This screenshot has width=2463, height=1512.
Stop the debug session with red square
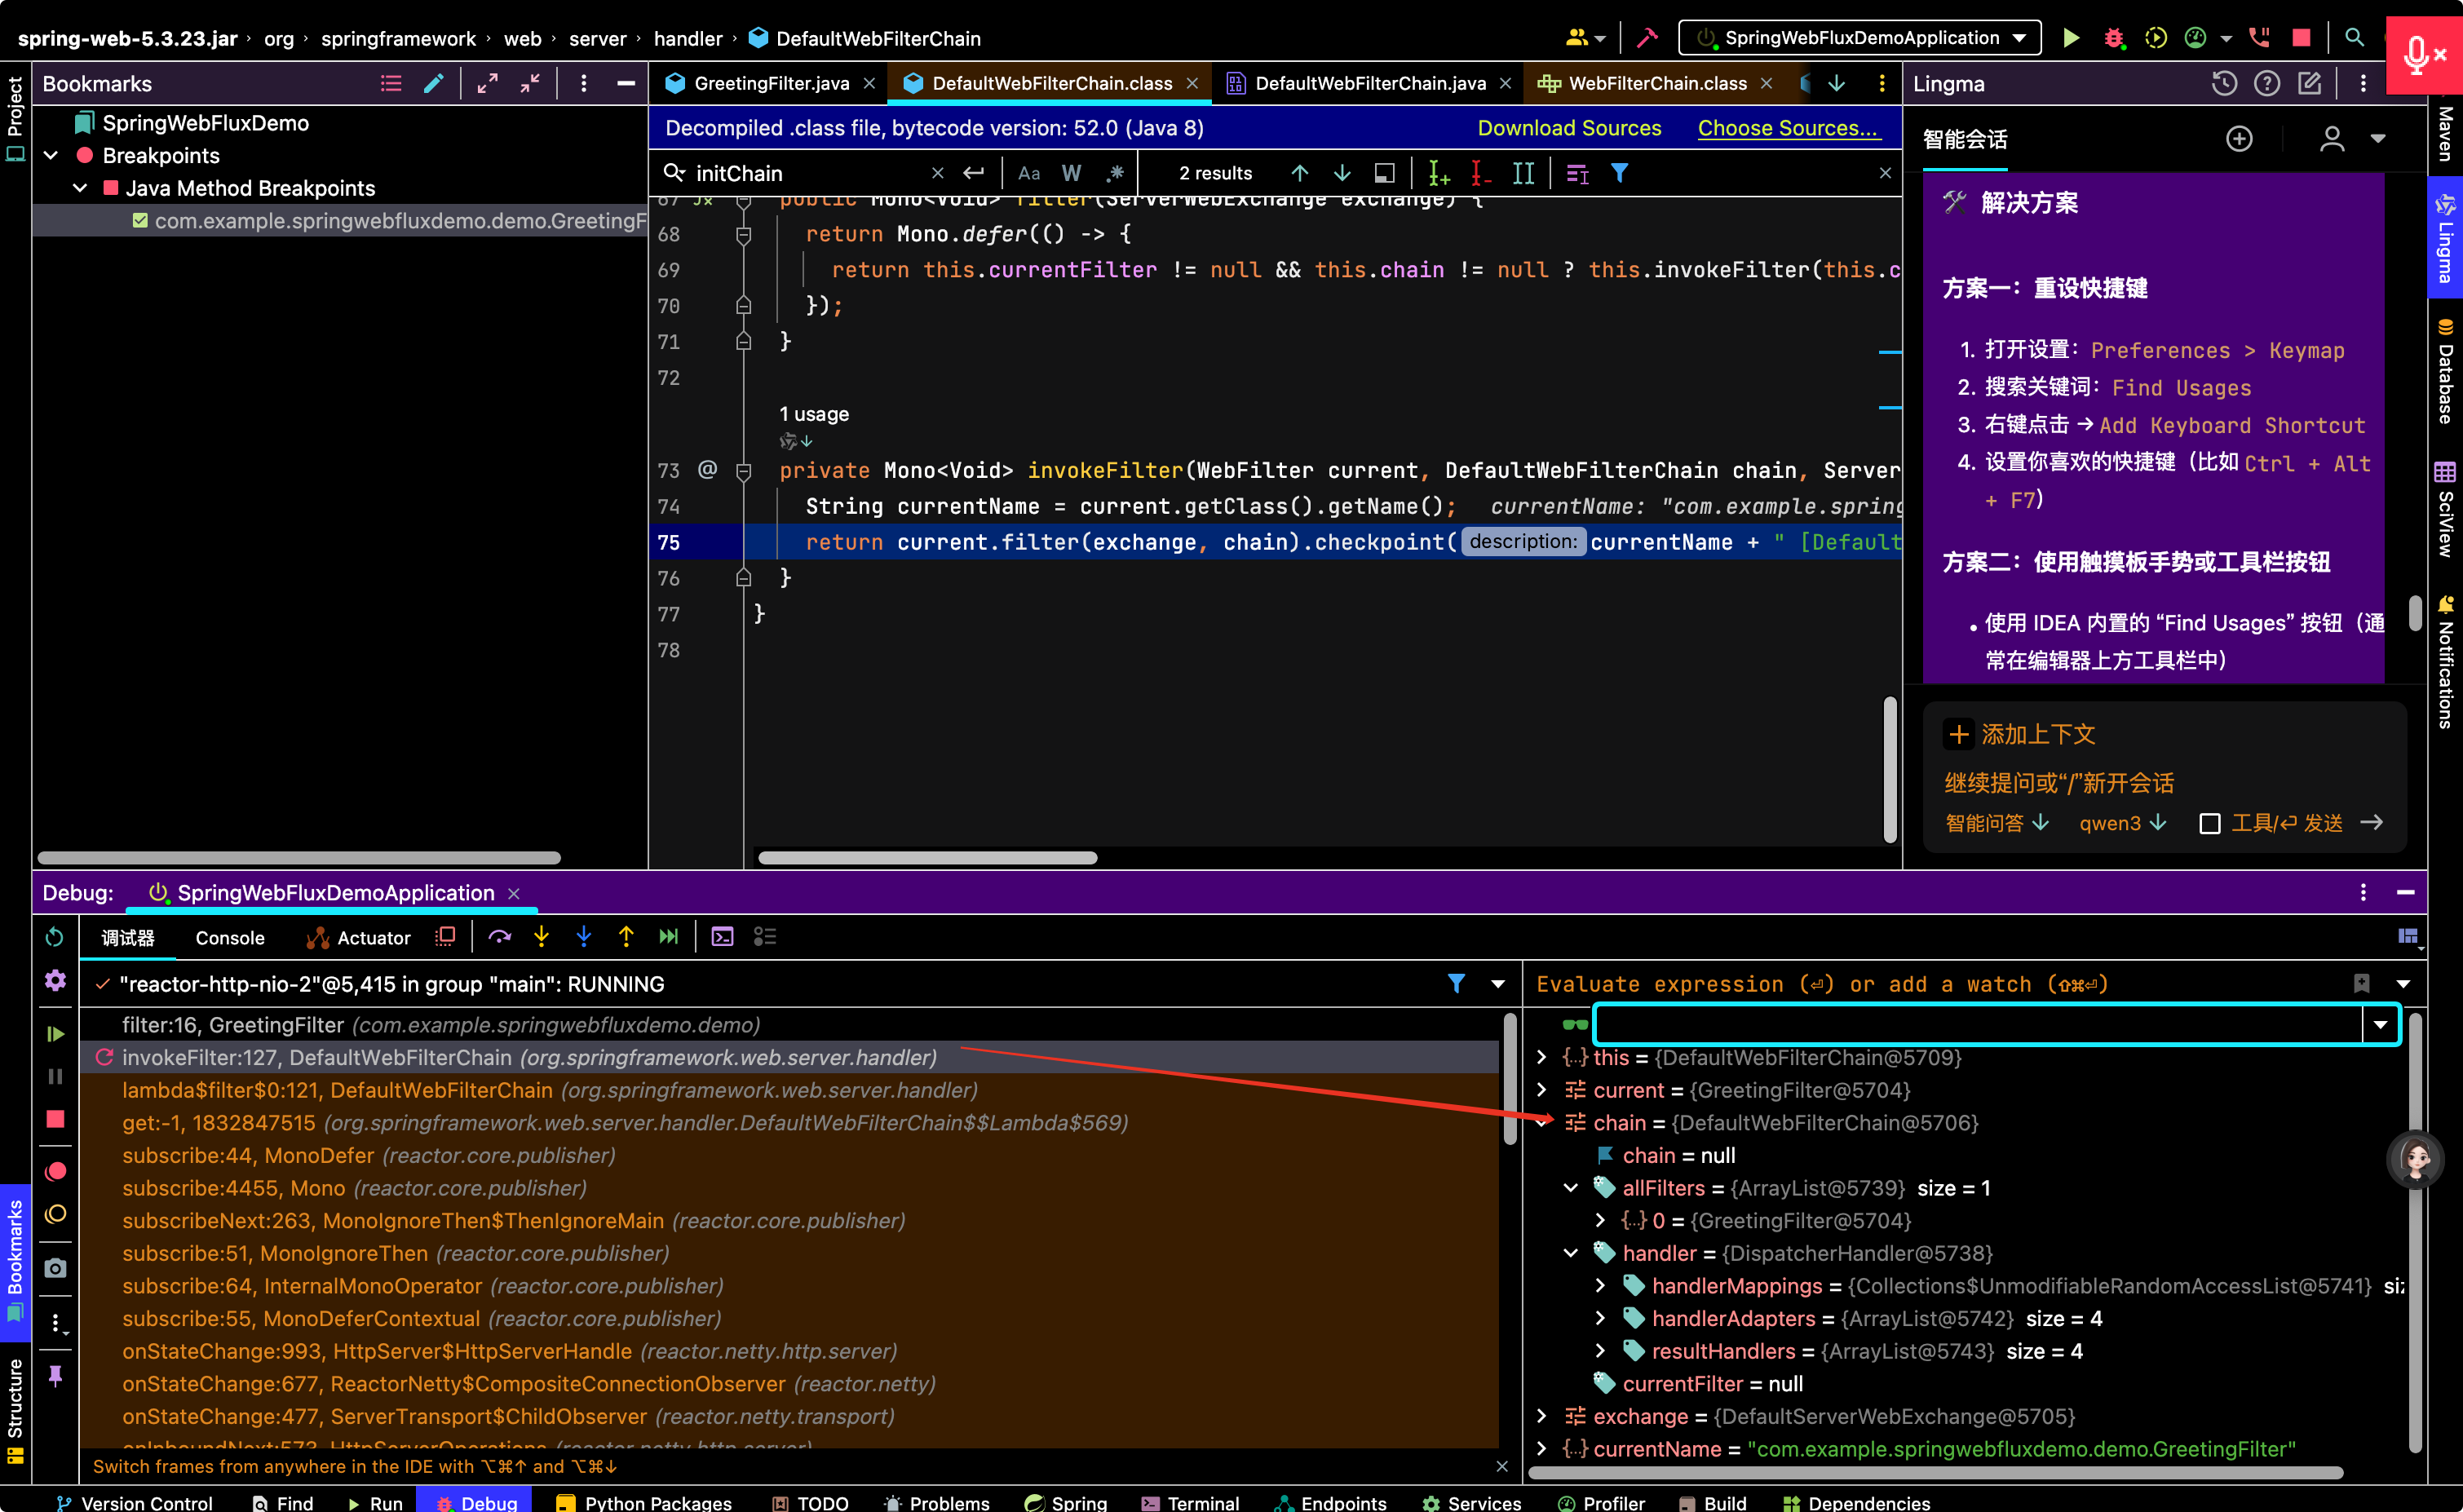(55, 1119)
